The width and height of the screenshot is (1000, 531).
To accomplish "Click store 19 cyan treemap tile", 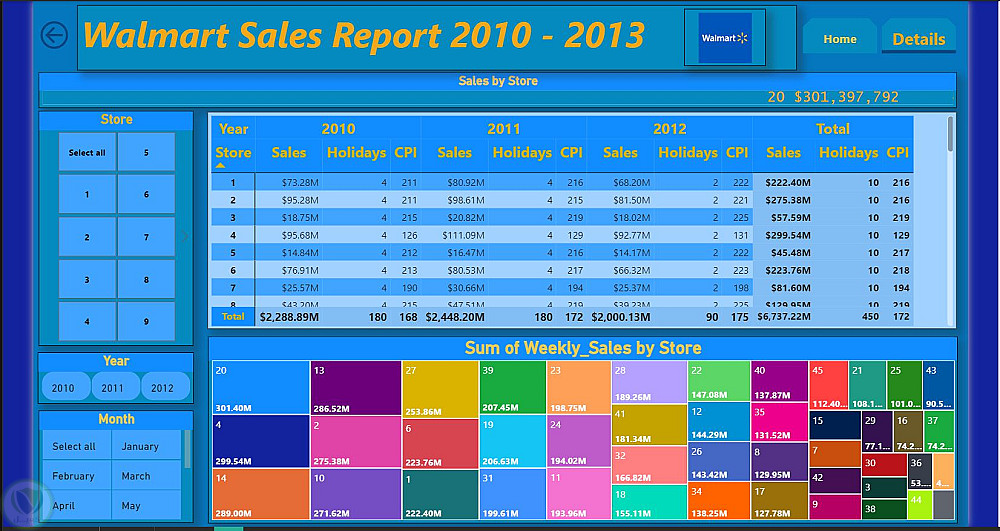I will pos(513,441).
